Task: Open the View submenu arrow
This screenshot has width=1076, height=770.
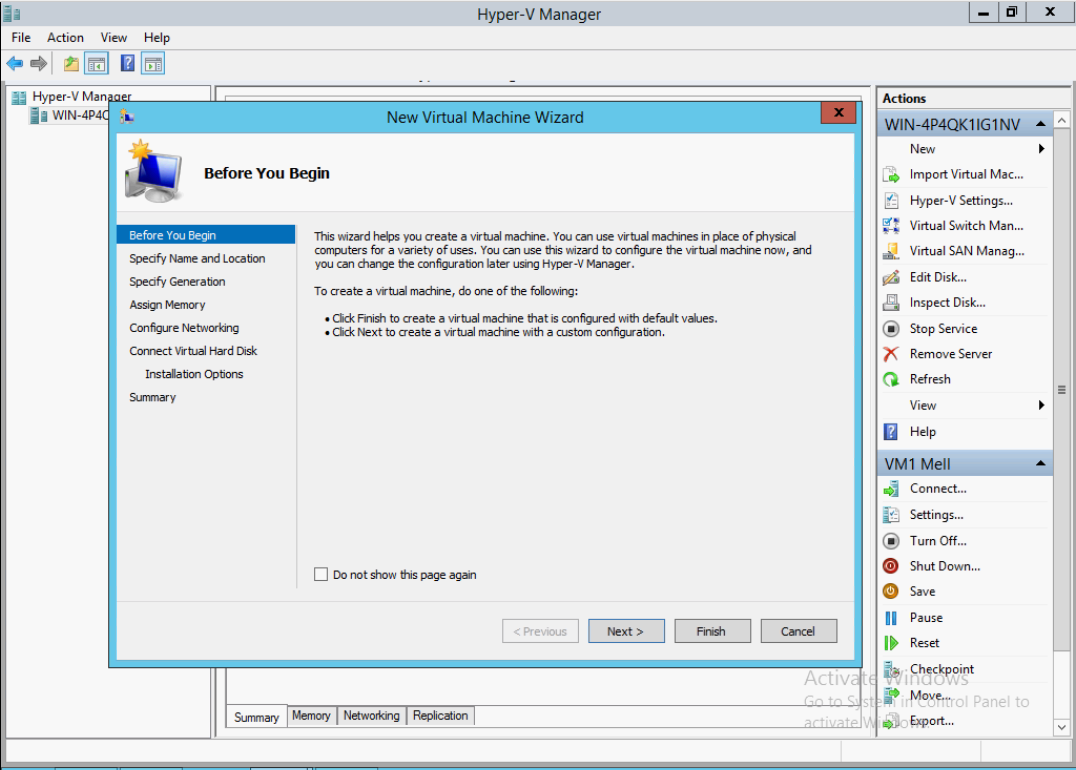Action: tap(1040, 405)
